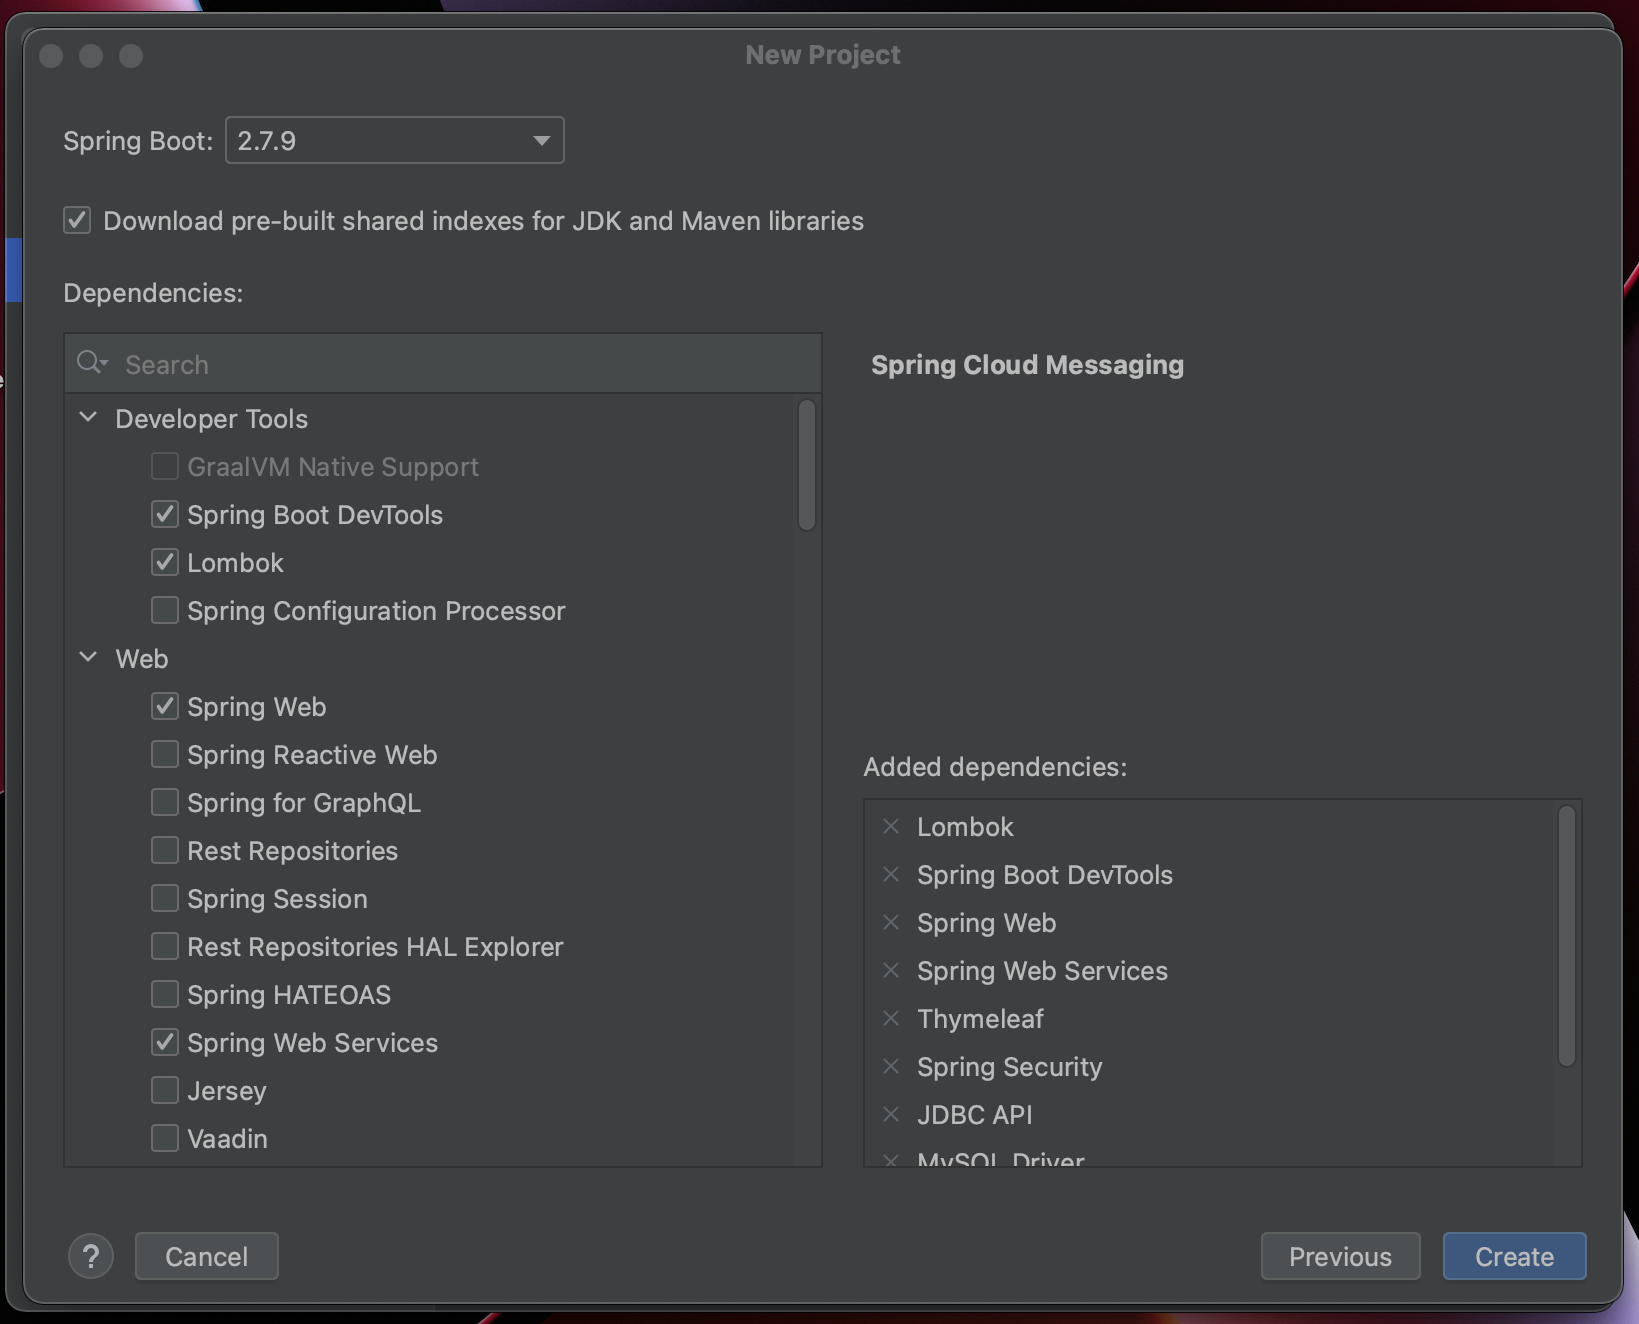
Task: Click the added dependencies scrollbar
Action: click(1567, 935)
